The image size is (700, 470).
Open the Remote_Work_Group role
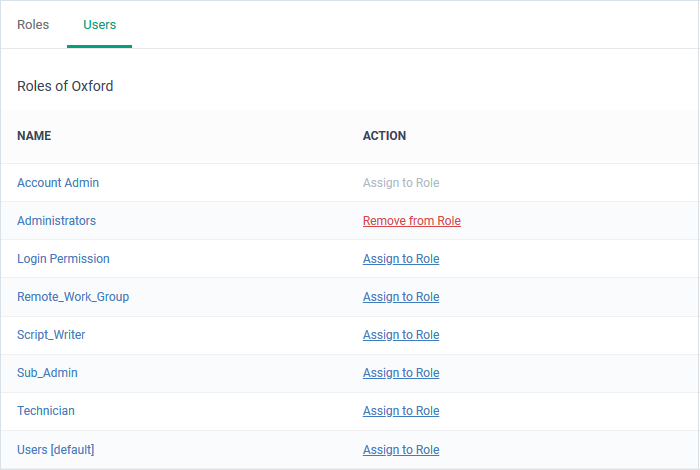(73, 296)
